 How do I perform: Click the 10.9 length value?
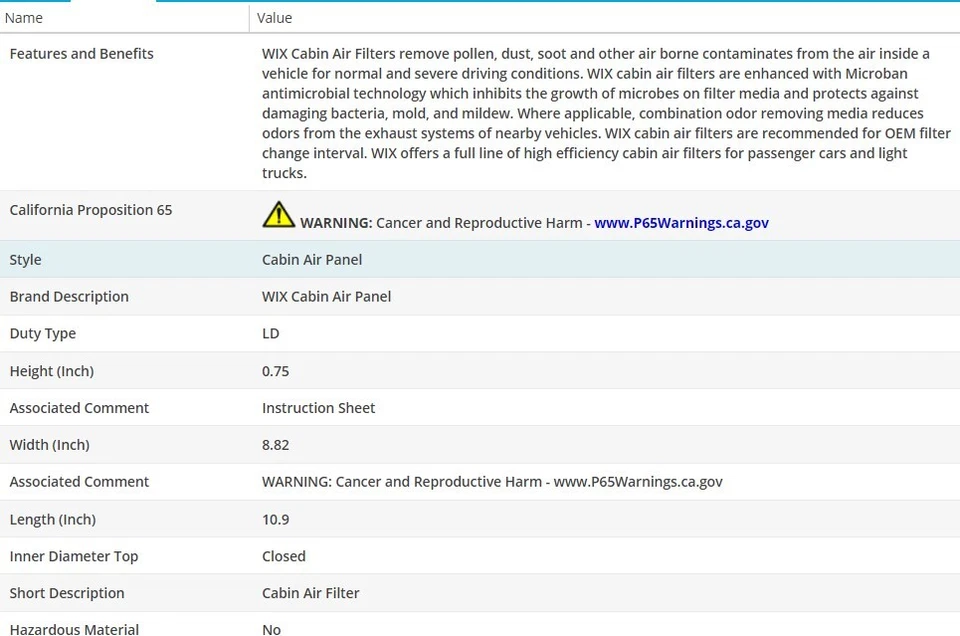pyautogui.click(x=276, y=520)
